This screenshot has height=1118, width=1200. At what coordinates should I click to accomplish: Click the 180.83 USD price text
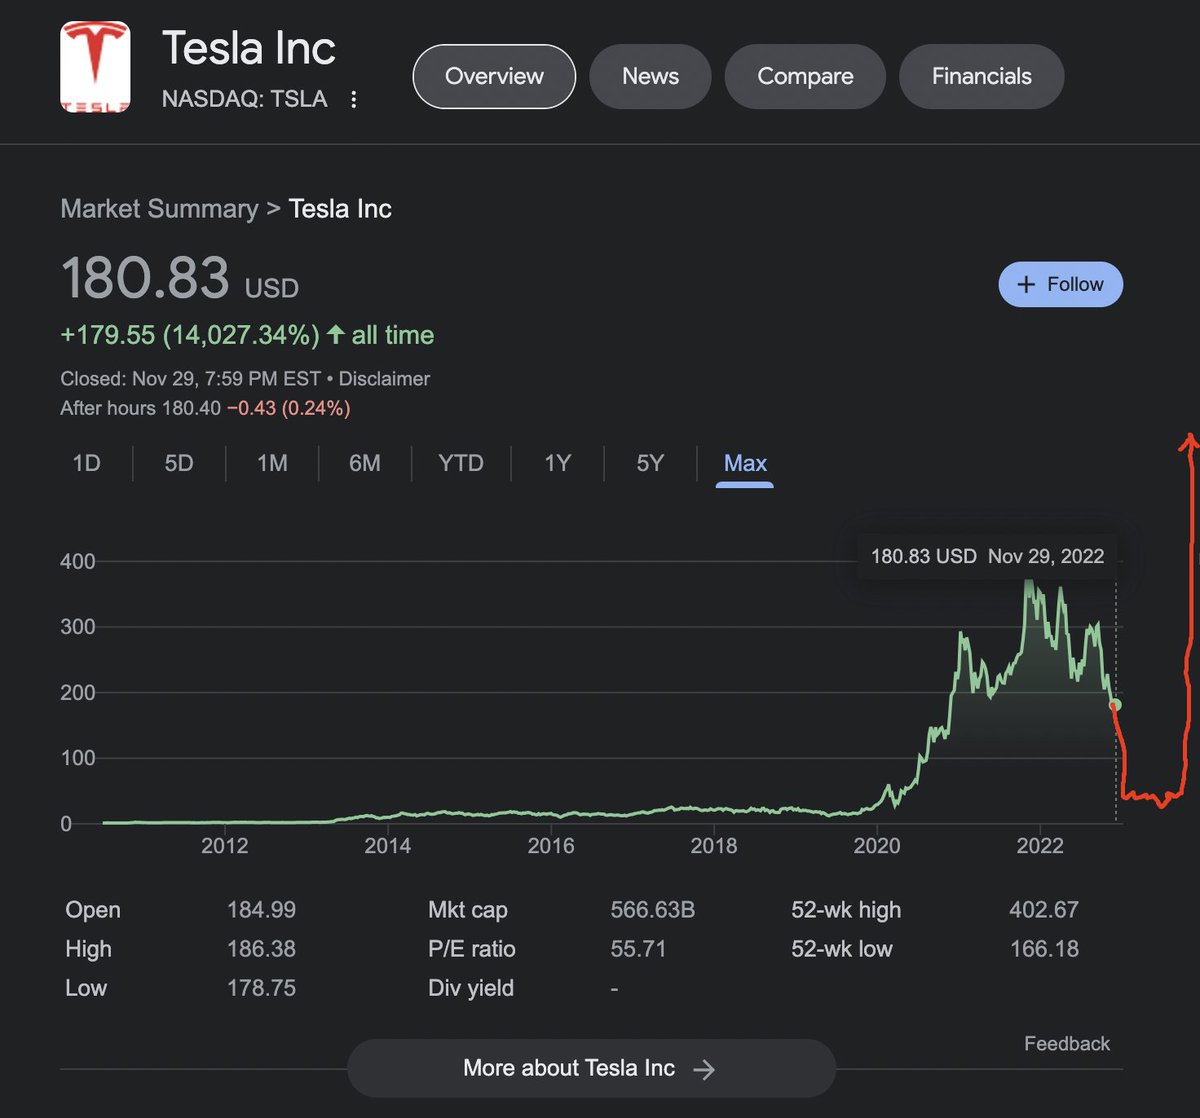[x=180, y=278]
